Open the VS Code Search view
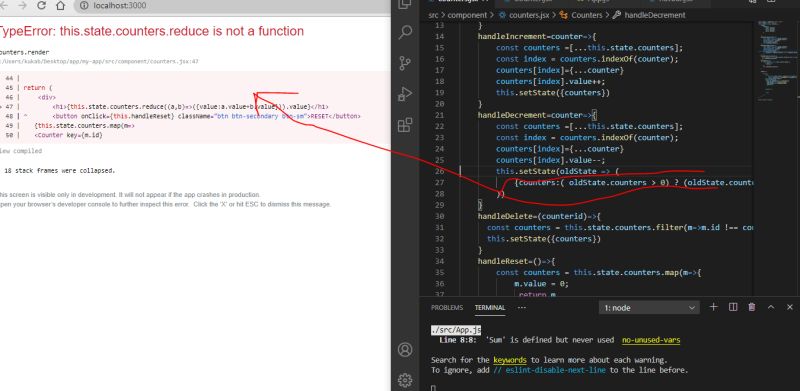 point(405,32)
